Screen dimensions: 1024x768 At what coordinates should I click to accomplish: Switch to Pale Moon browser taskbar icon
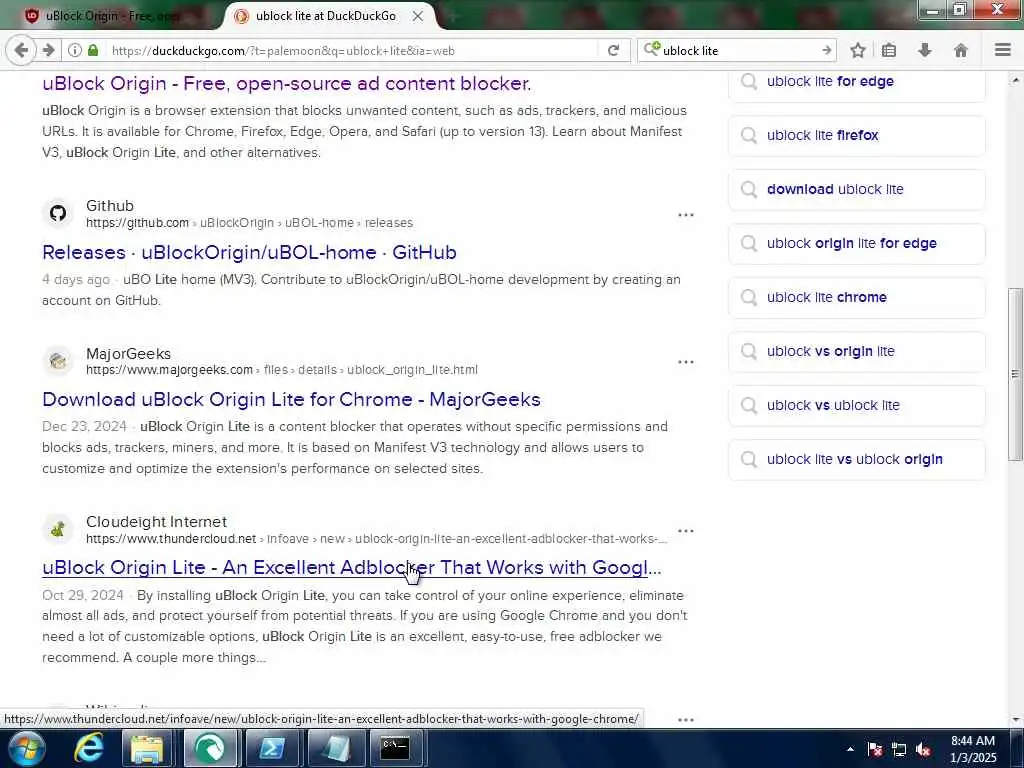pos(209,748)
